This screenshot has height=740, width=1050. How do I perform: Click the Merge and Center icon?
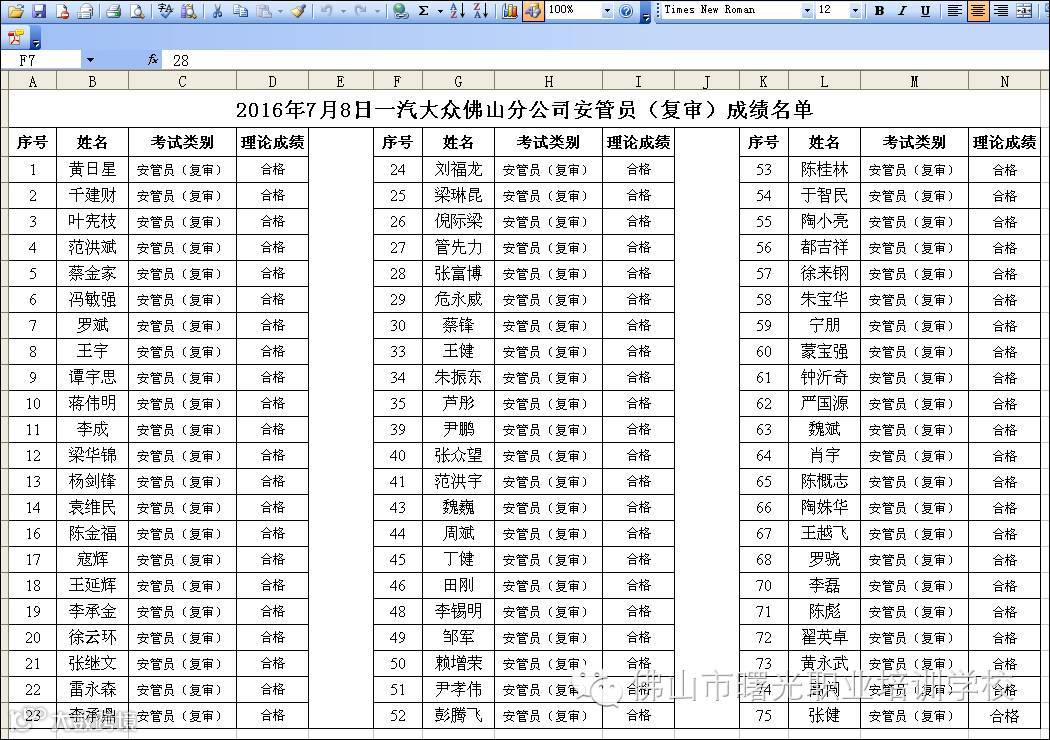1024,11
